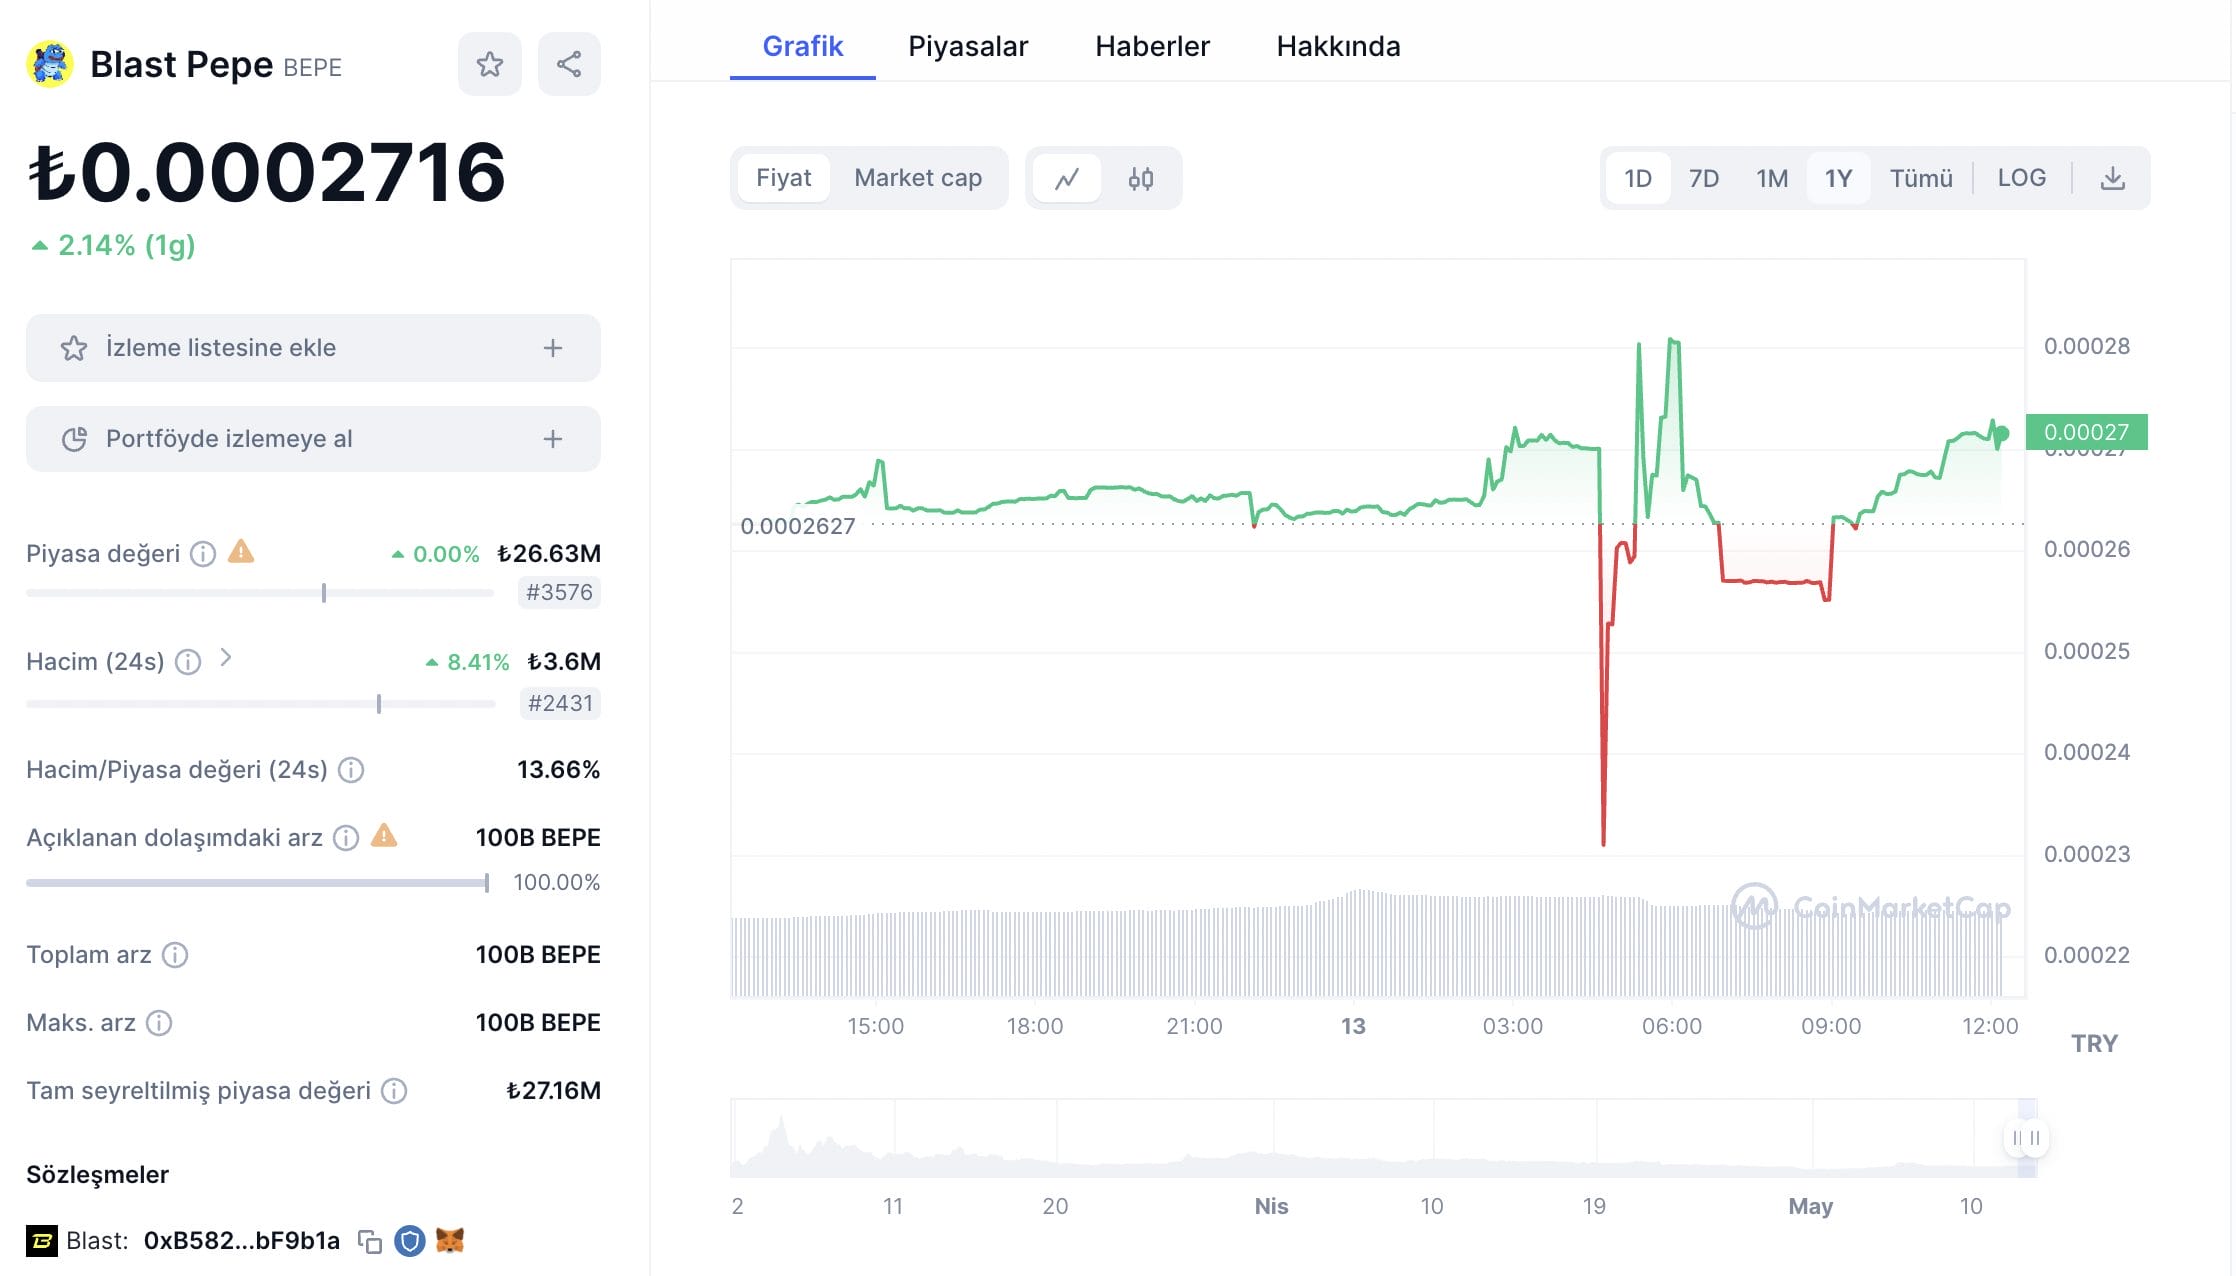Open the Haberler tab
Image resolution: width=2236 pixels, height=1276 pixels.
tap(1152, 46)
